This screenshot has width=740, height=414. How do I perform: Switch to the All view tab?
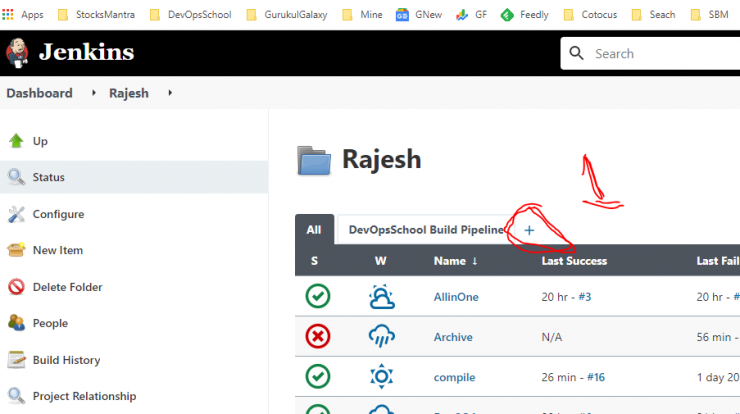[x=314, y=230]
